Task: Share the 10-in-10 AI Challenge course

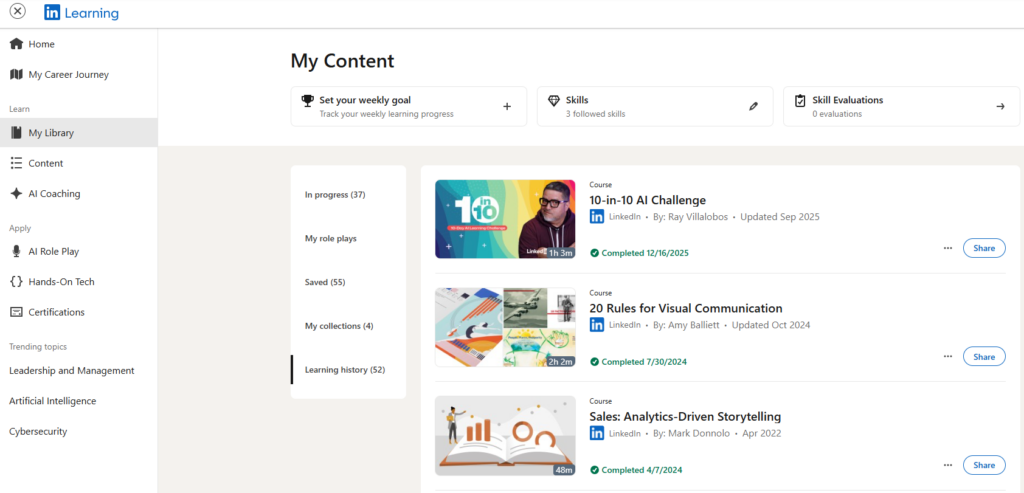Action: (x=984, y=248)
